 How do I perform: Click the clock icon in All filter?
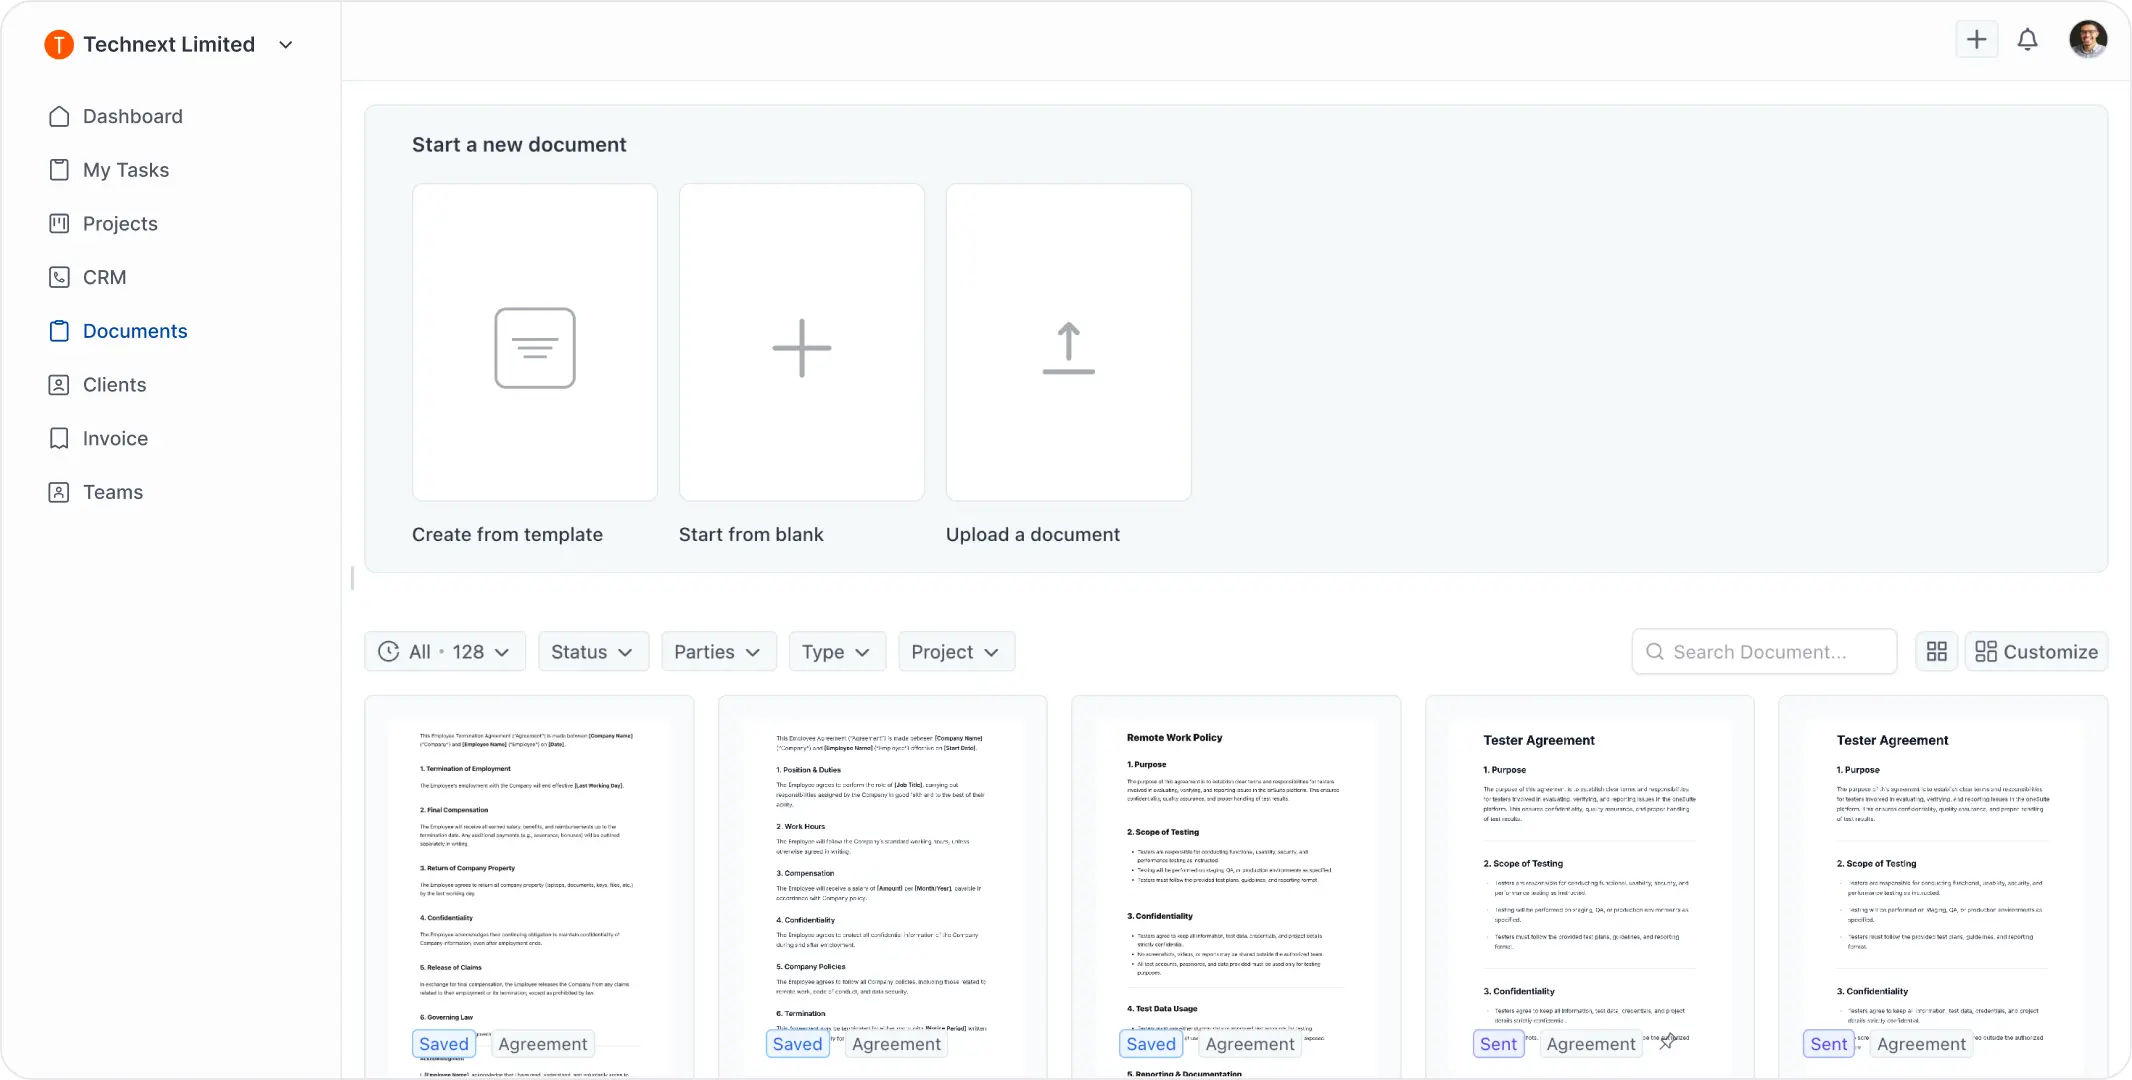pos(389,652)
